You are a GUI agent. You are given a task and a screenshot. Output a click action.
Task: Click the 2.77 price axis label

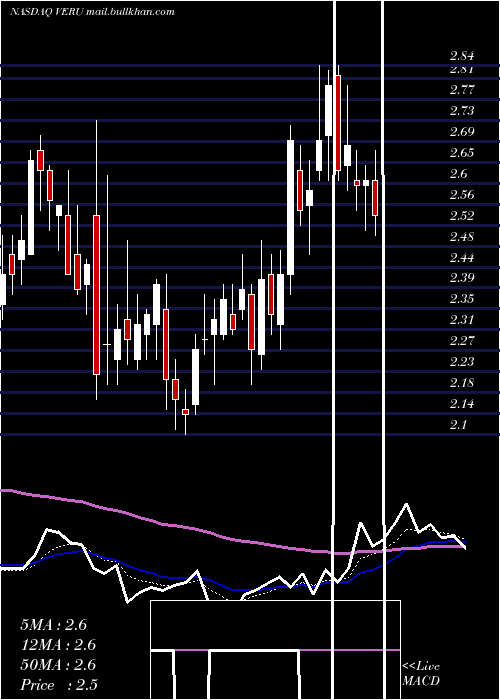point(462,90)
